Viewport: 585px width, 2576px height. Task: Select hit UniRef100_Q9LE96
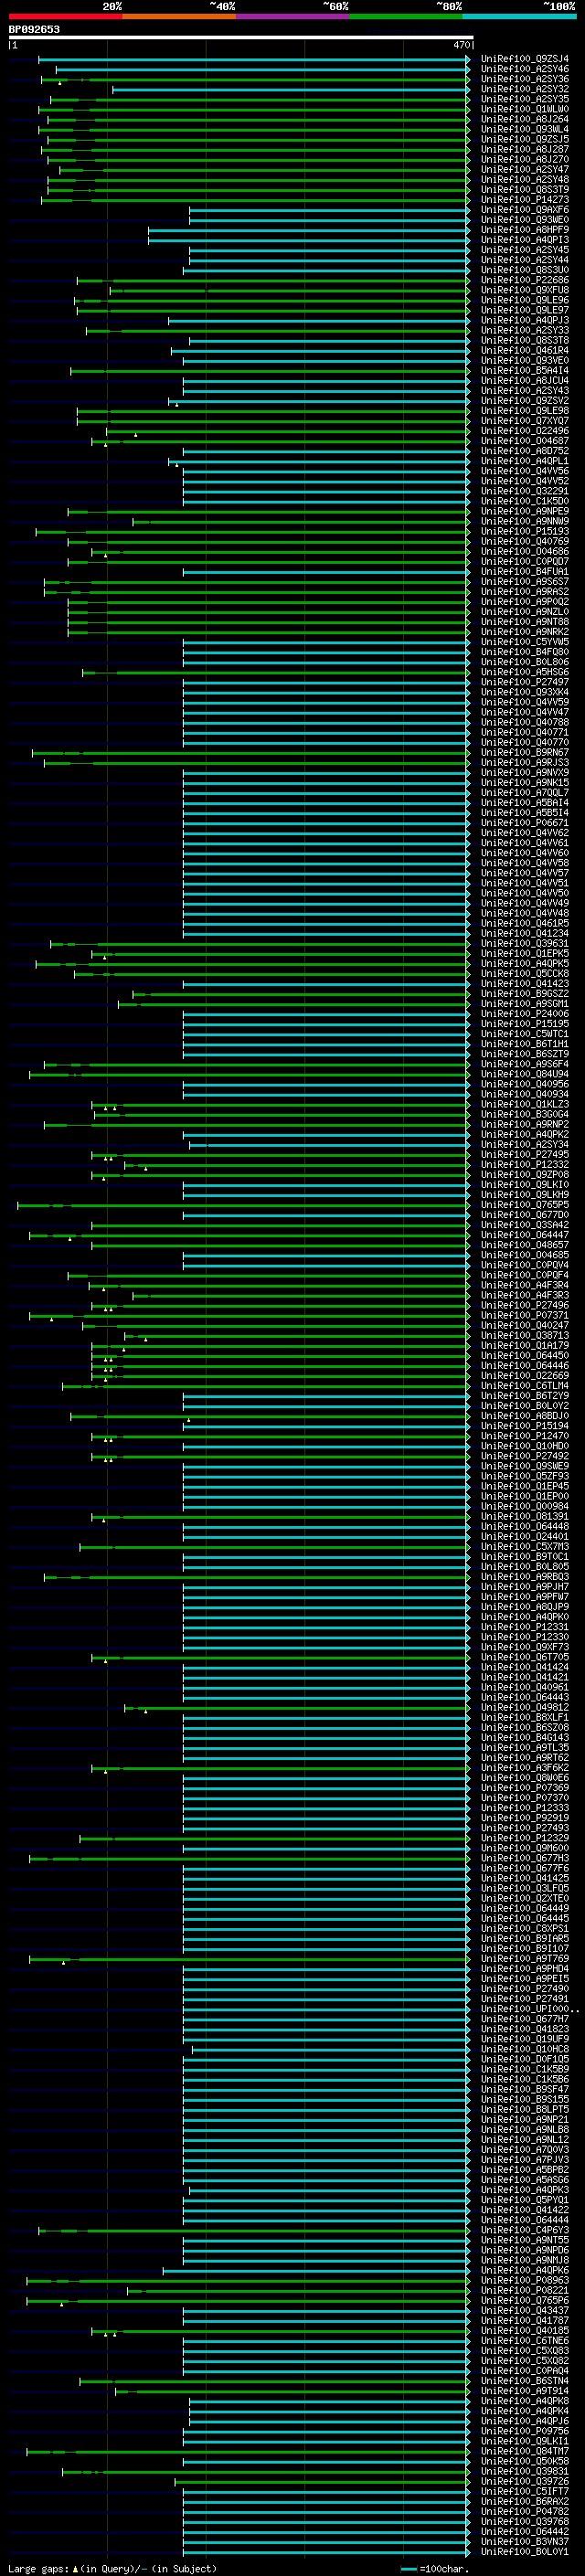click(524, 300)
